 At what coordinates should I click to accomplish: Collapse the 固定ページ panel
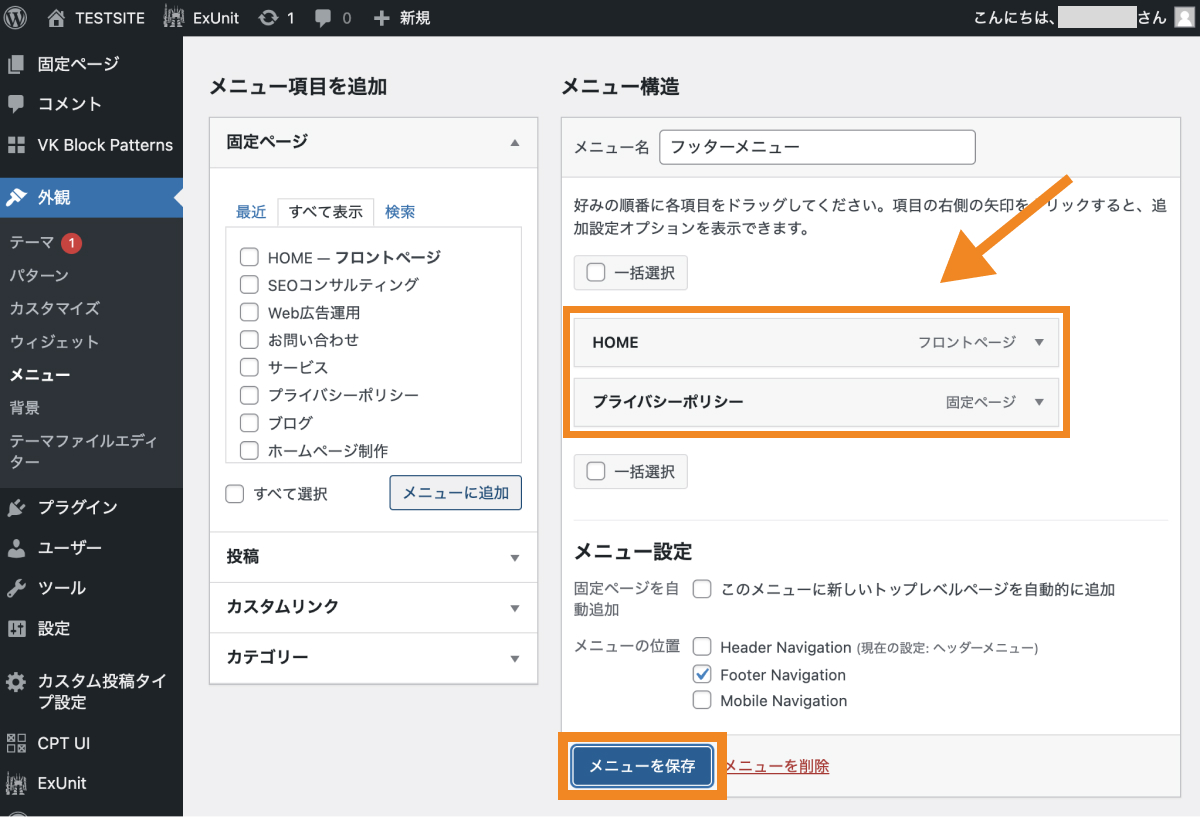point(515,143)
